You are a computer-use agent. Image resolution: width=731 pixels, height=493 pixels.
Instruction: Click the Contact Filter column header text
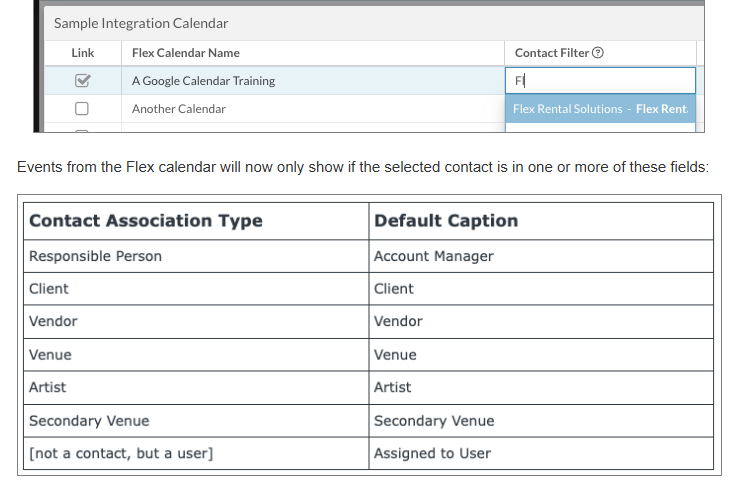point(552,53)
